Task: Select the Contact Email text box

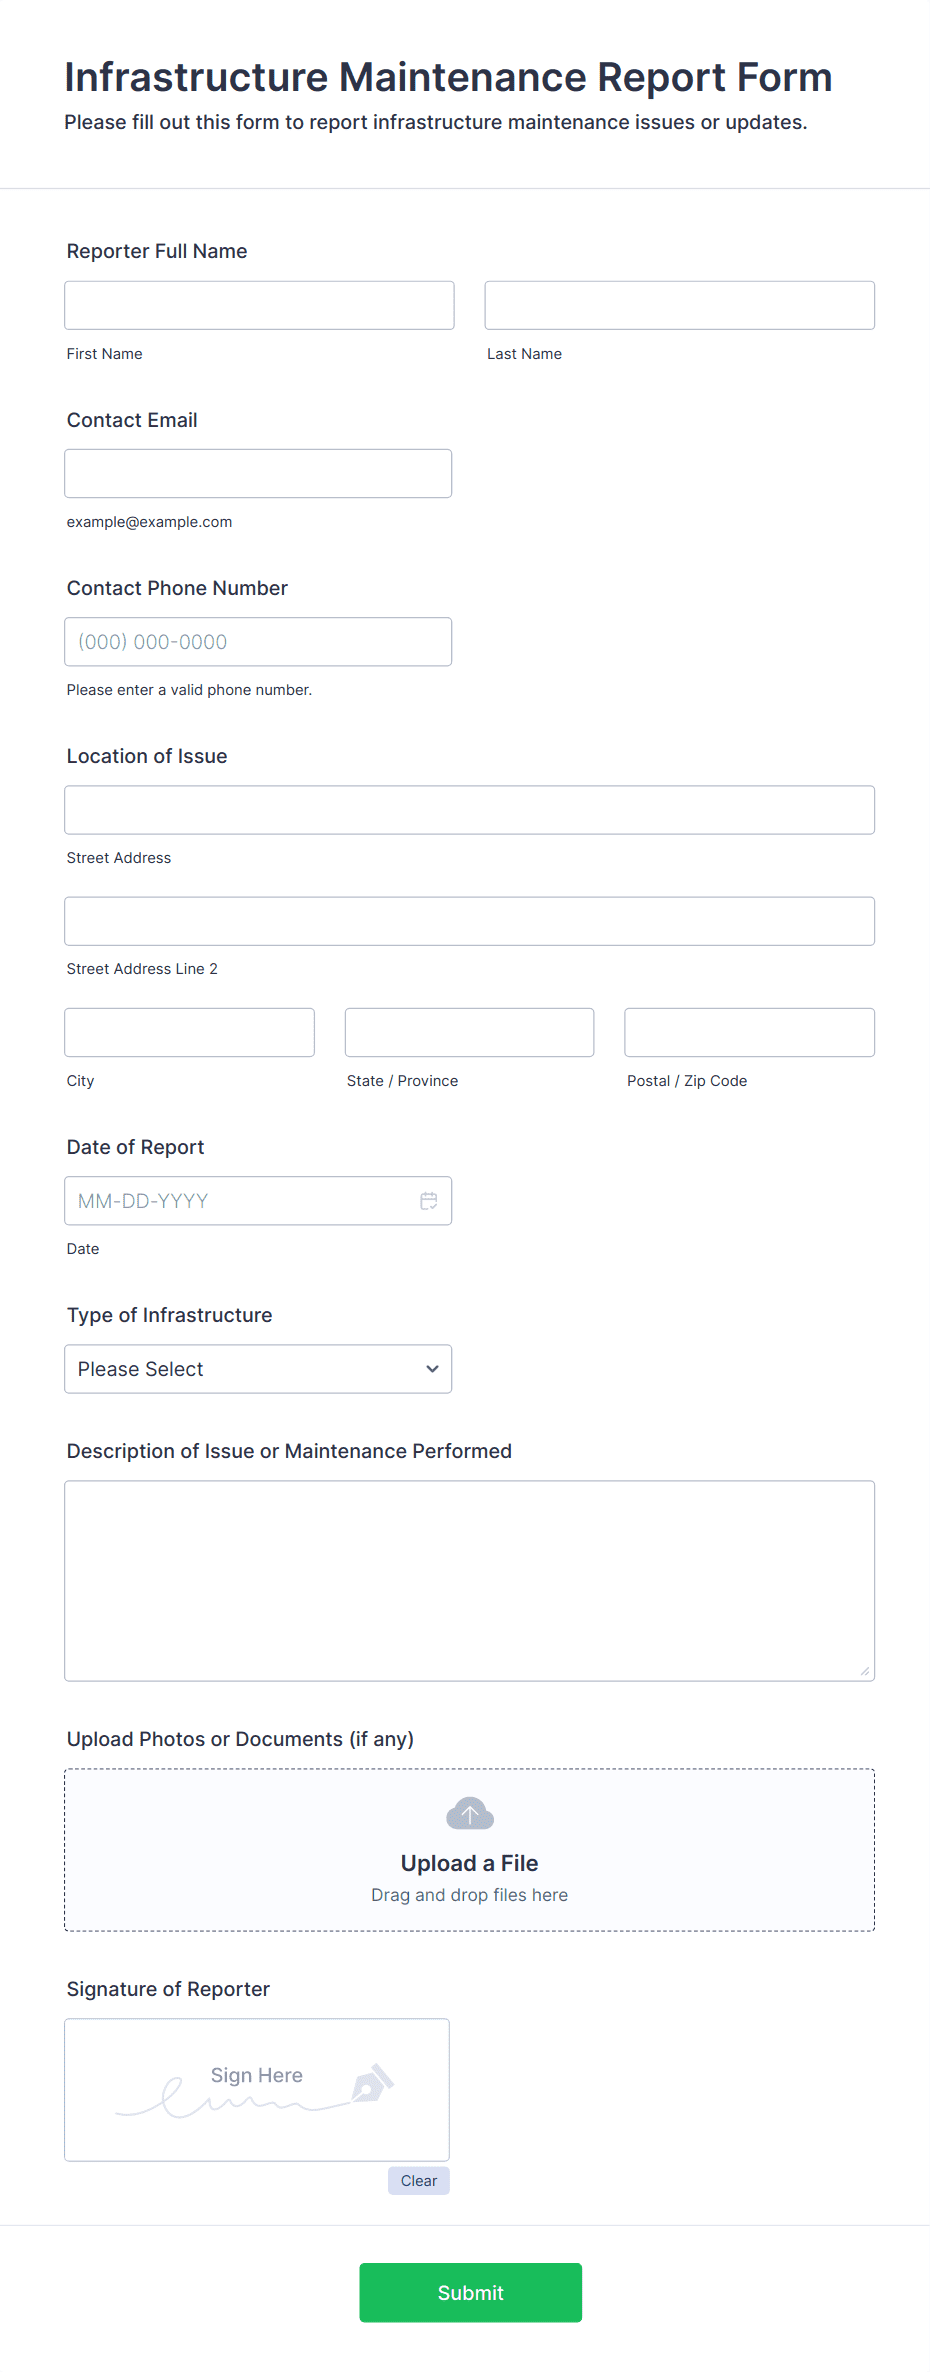Action: pyautogui.click(x=258, y=473)
